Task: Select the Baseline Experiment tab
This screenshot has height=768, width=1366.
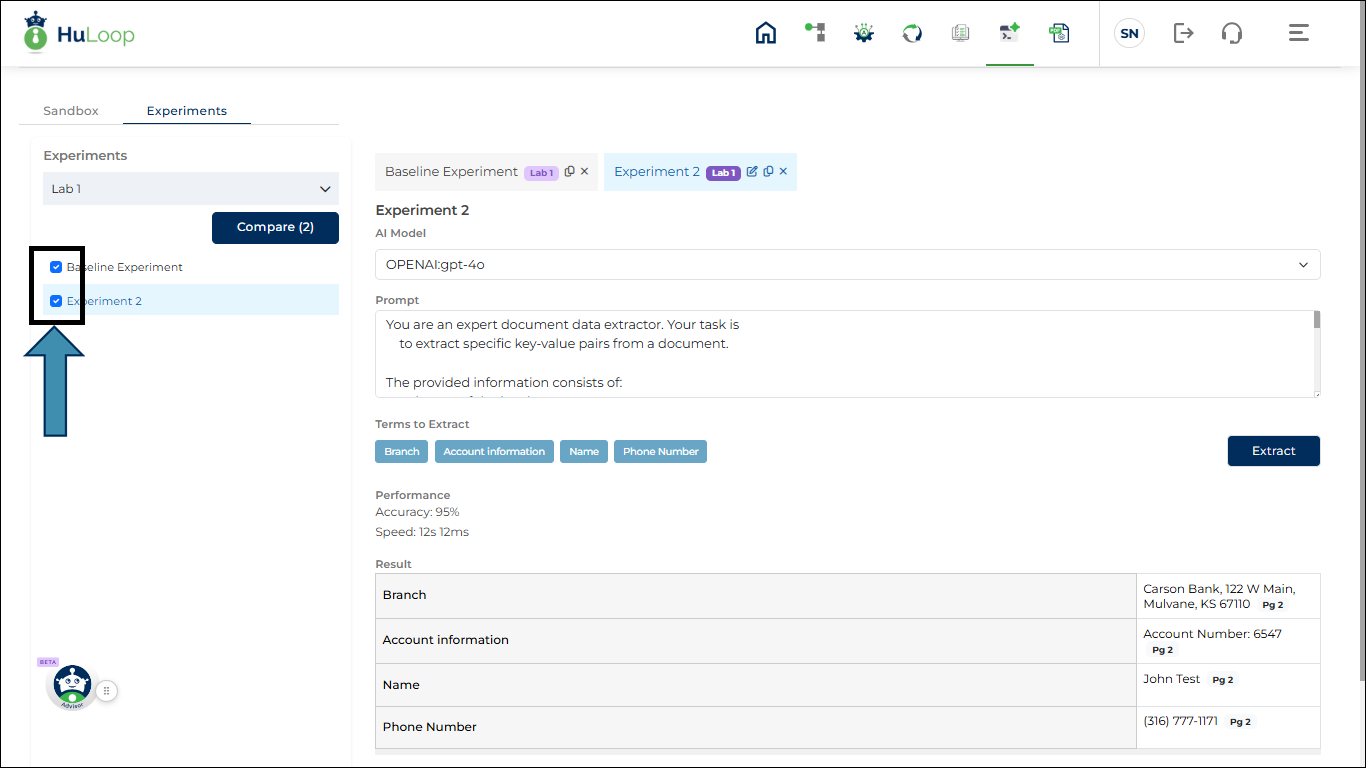Action: tap(451, 172)
